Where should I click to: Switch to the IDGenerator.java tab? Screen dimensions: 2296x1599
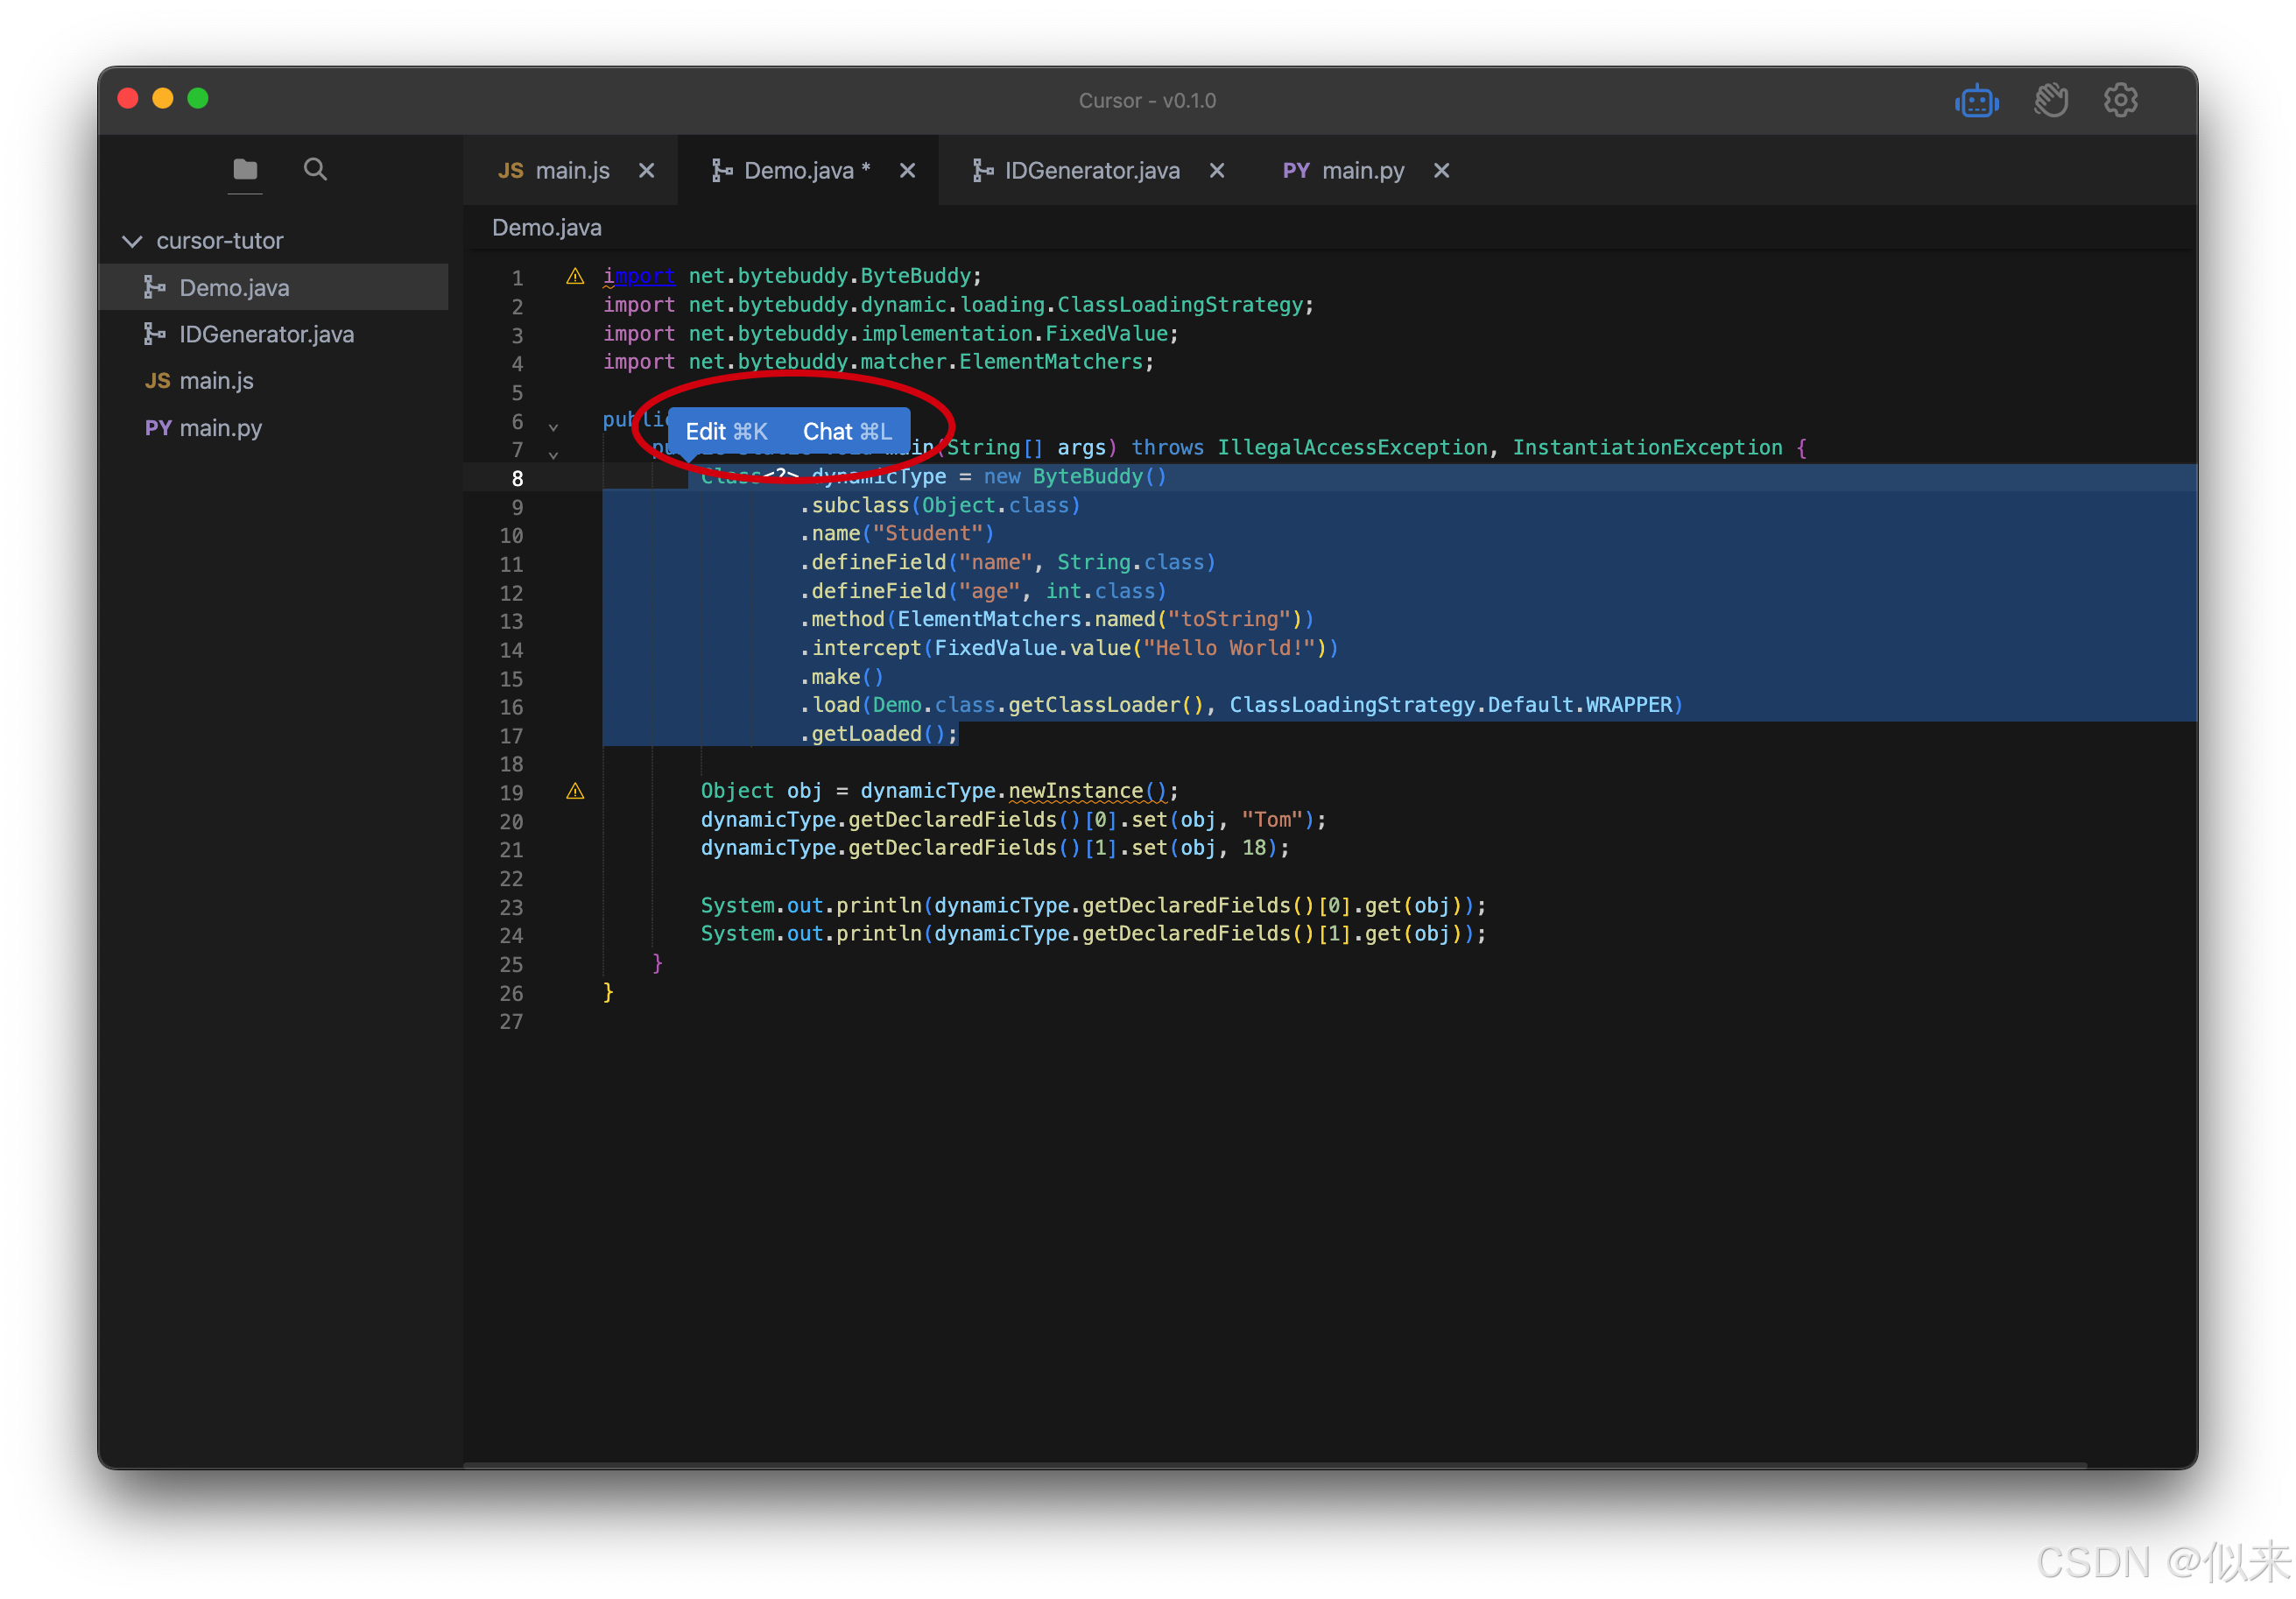1091,171
